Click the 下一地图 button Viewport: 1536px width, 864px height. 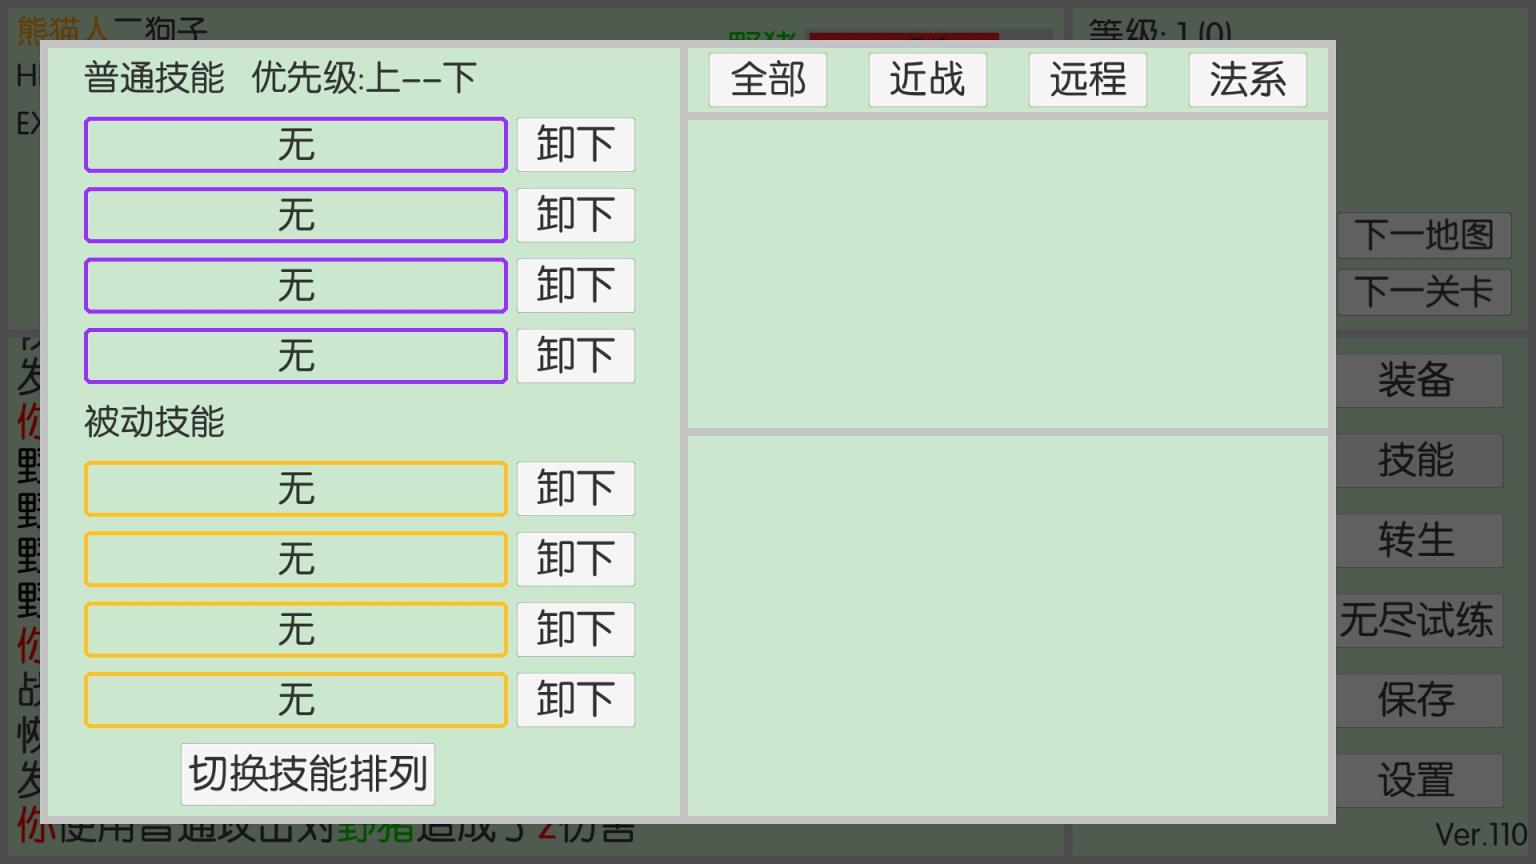pos(1423,235)
